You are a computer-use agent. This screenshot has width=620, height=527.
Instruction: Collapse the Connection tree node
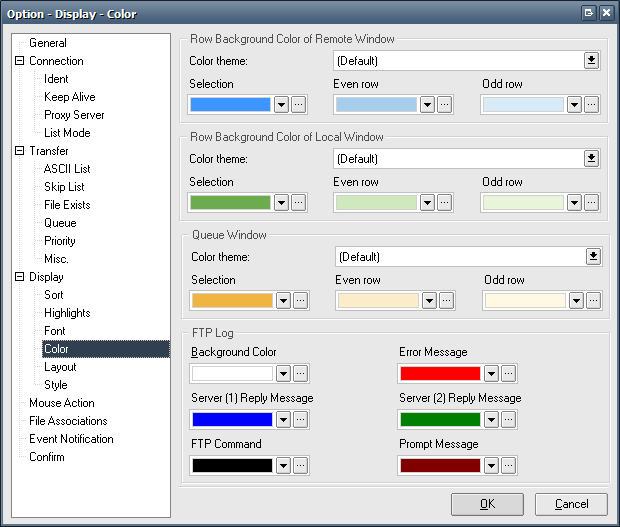click(19, 61)
